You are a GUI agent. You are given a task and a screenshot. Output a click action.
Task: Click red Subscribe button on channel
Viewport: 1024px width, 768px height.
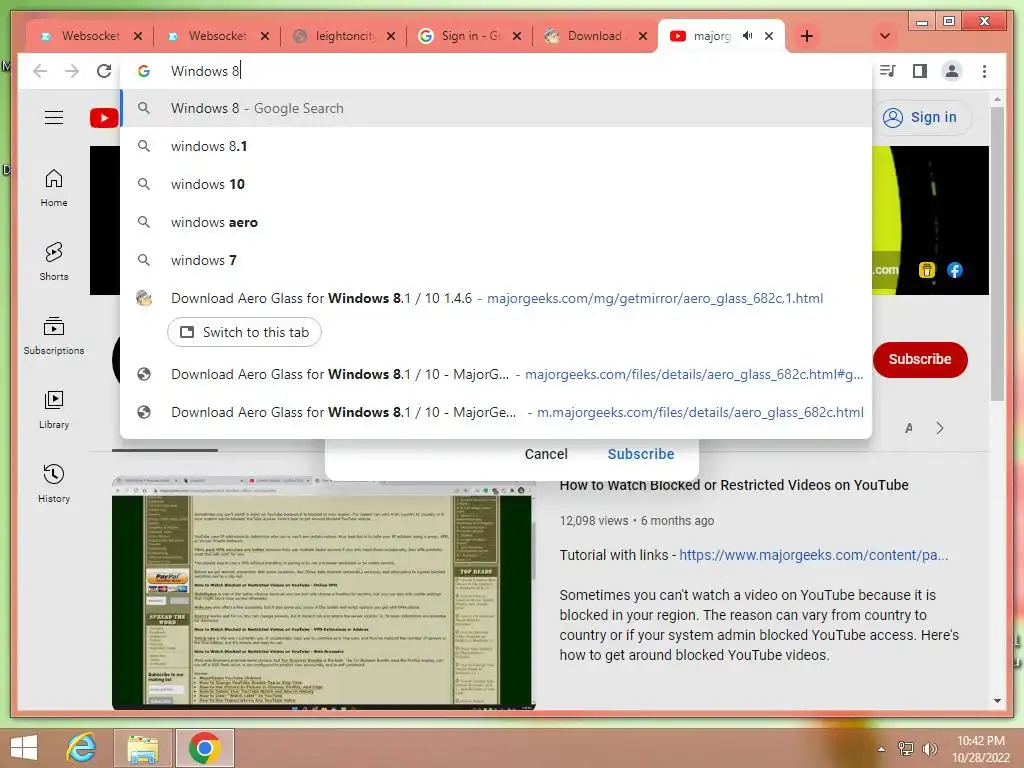click(920, 359)
